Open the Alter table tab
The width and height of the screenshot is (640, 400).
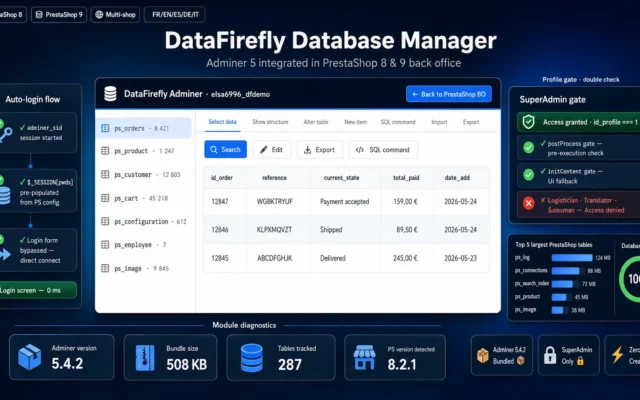(316, 122)
